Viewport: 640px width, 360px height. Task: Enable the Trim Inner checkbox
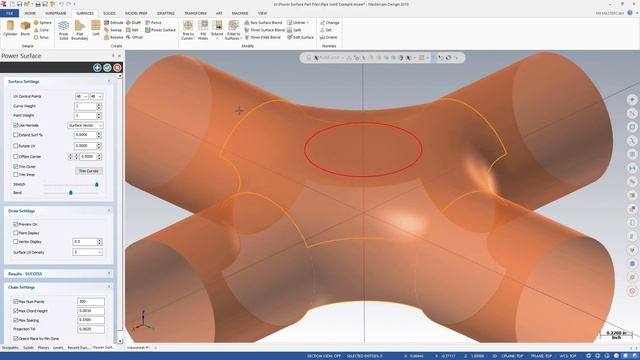(x=16, y=175)
